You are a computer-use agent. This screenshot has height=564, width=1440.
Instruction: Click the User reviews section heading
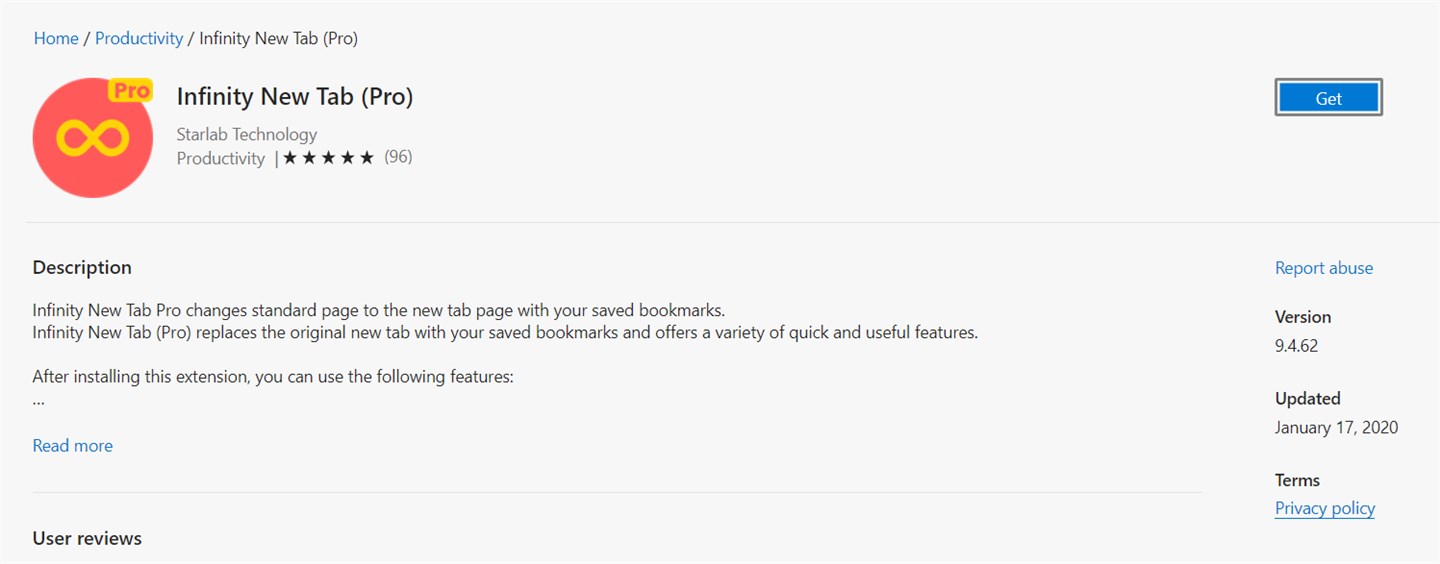(x=87, y=538)
